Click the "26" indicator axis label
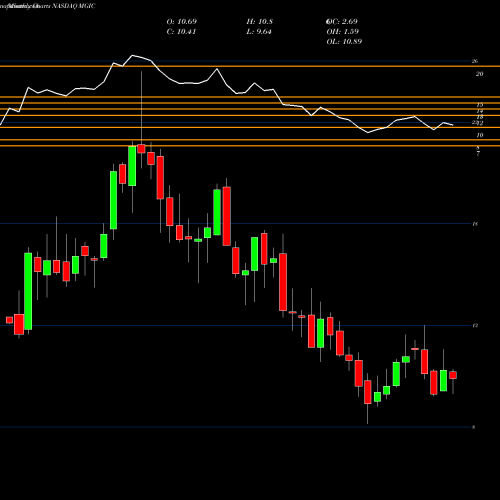Screen dimensions: 500x500 [x=475, y=61]
